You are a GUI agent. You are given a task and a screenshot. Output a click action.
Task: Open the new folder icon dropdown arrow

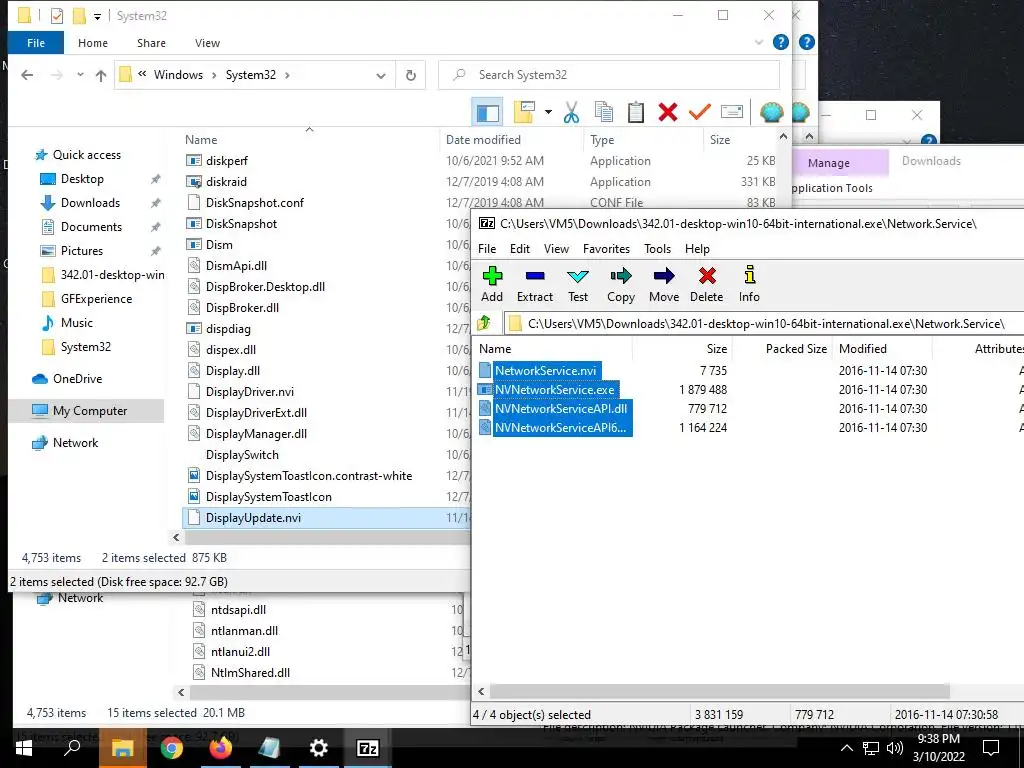548,112
